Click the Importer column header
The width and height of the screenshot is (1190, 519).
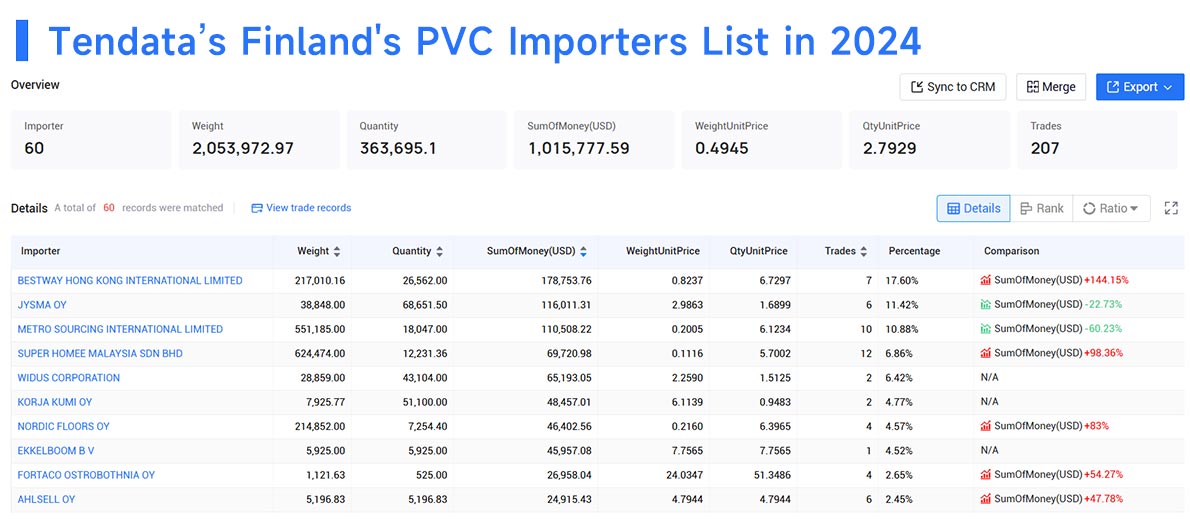[40, 251]
